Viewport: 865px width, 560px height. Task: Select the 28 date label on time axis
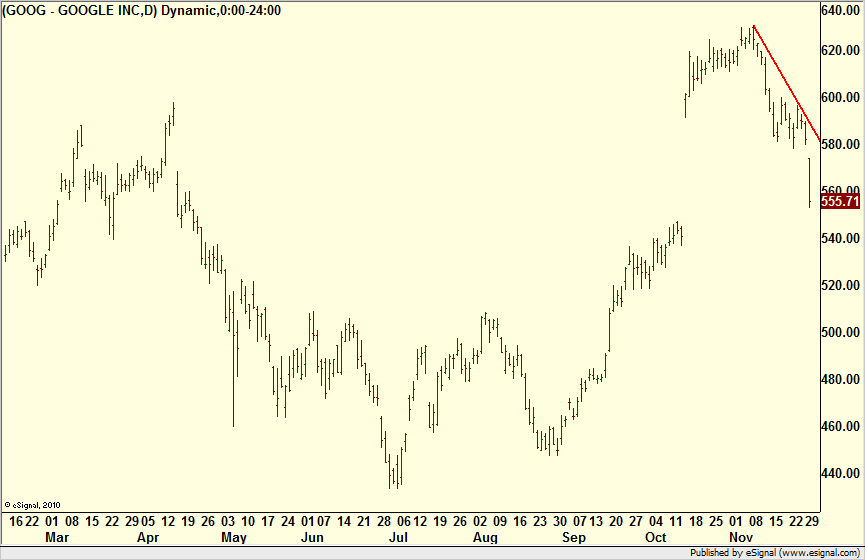[384, 521]
